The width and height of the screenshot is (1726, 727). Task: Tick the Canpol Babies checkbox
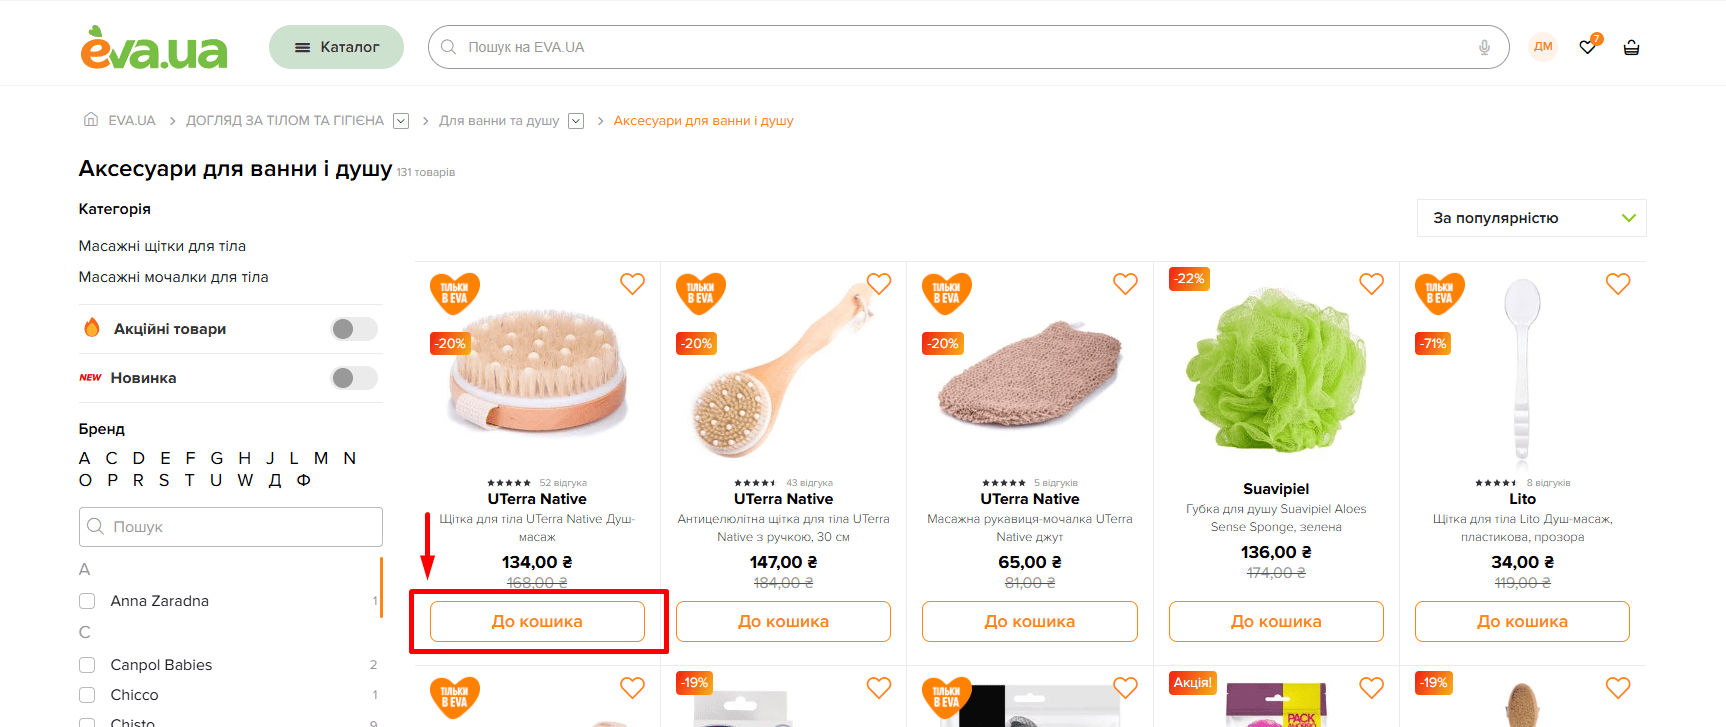pos(87,665)
